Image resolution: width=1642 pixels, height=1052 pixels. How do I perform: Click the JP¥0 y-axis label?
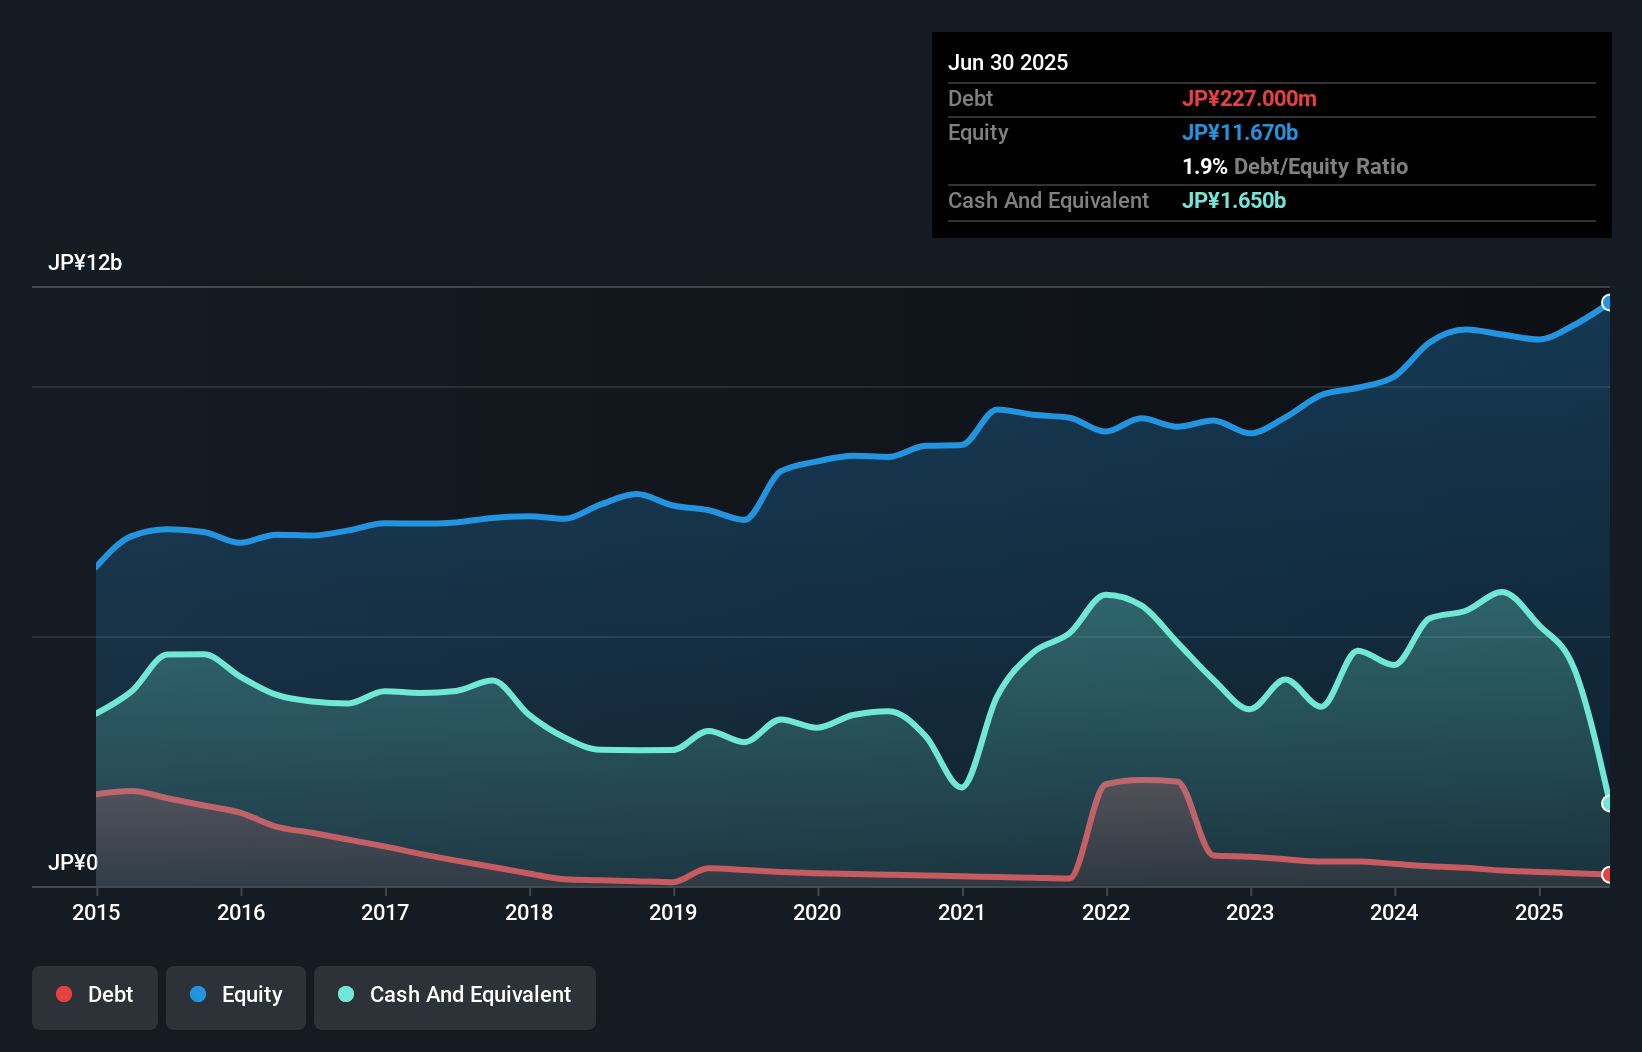[x=73, y=862]
